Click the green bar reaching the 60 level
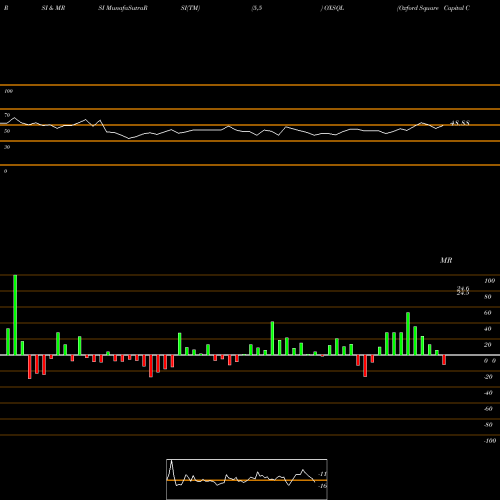The height and width of the screenshot is (500, 500). (x=408, y=334)
